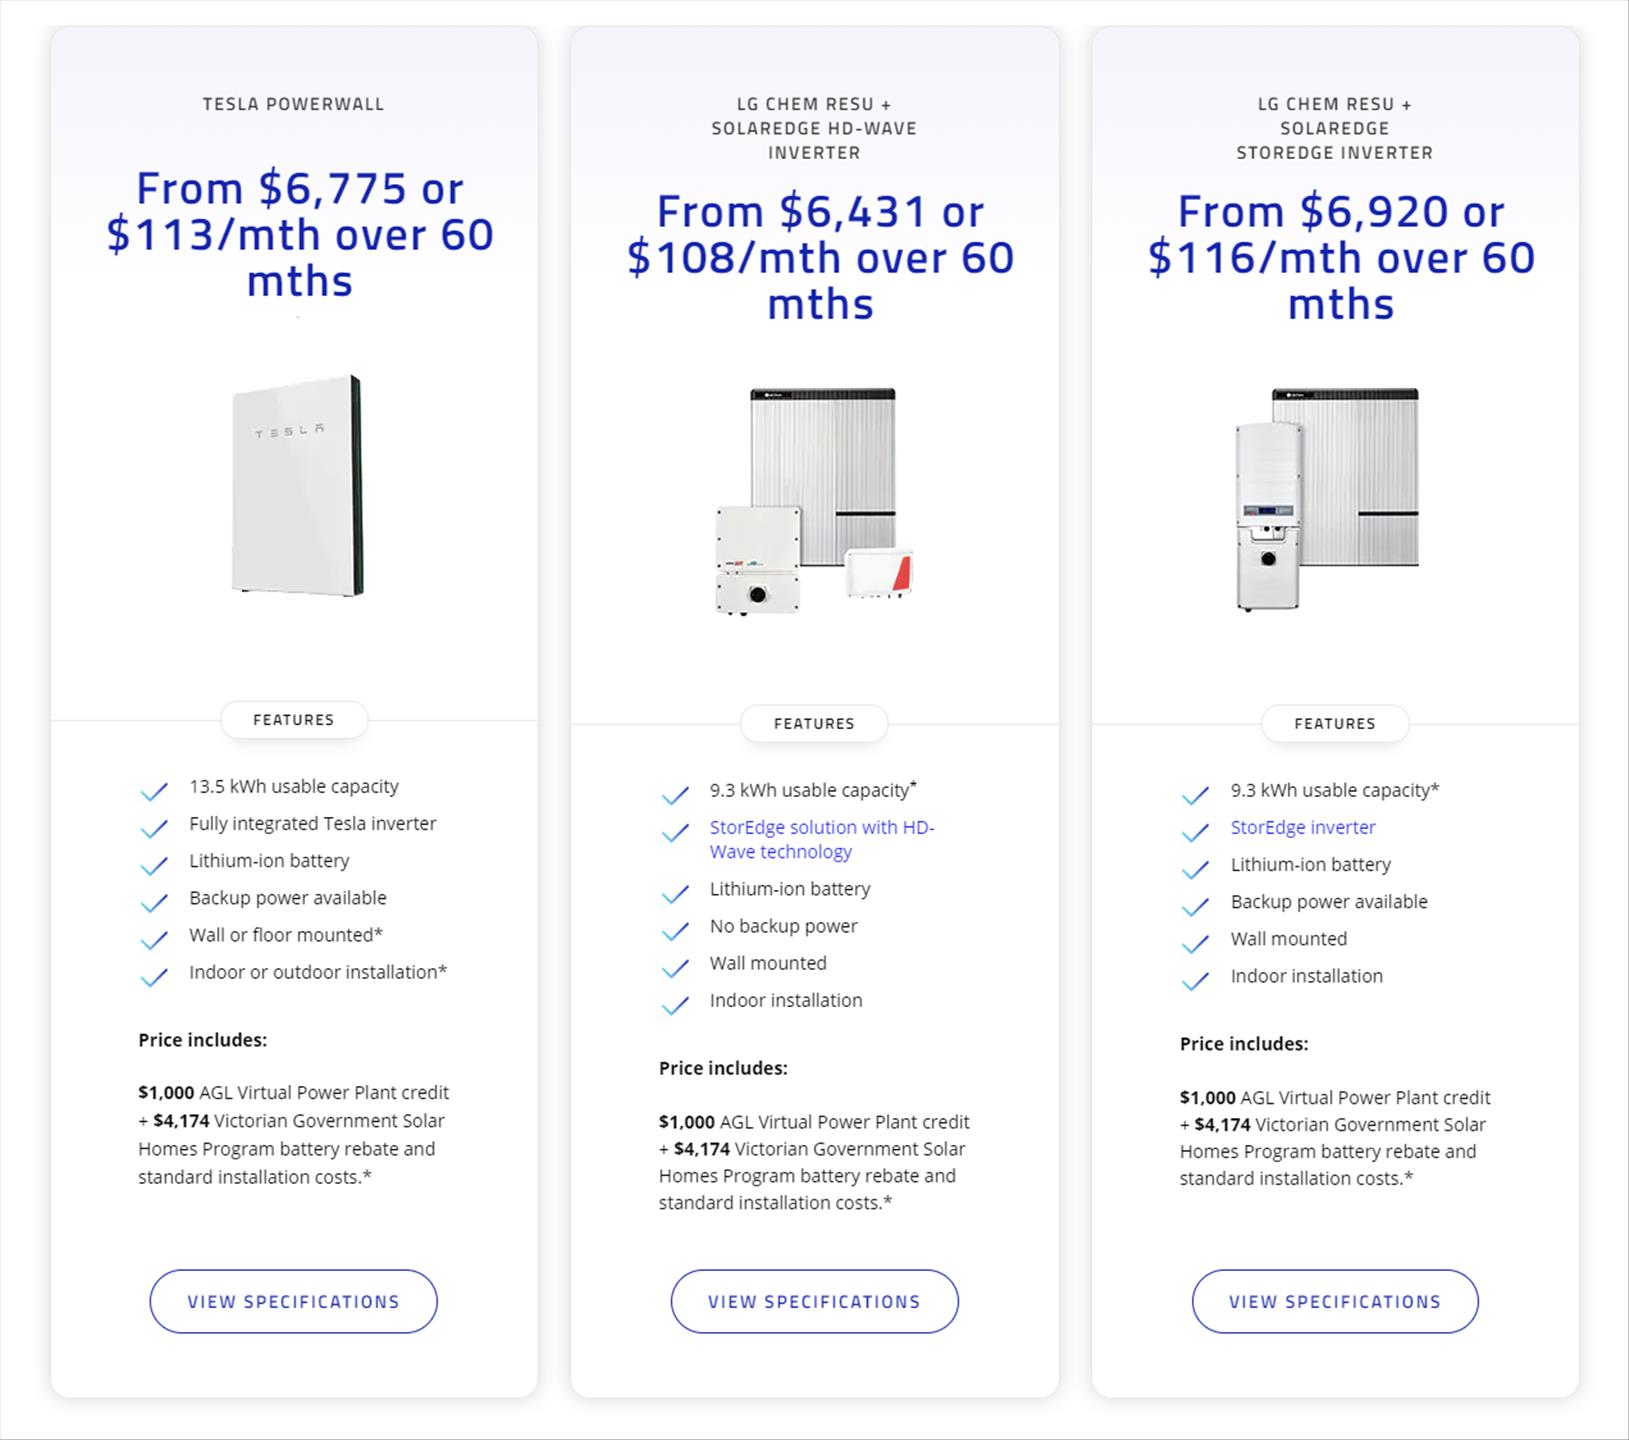Click the checkmark beside Wall or floor mounted
Image resolution: width=1629 pixels, height=1440 pixels.
(x=154, y=940)
